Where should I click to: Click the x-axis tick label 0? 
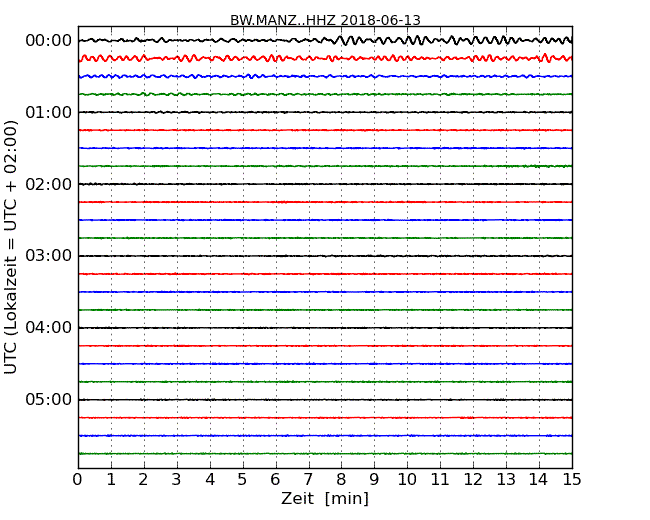point(78,480)
